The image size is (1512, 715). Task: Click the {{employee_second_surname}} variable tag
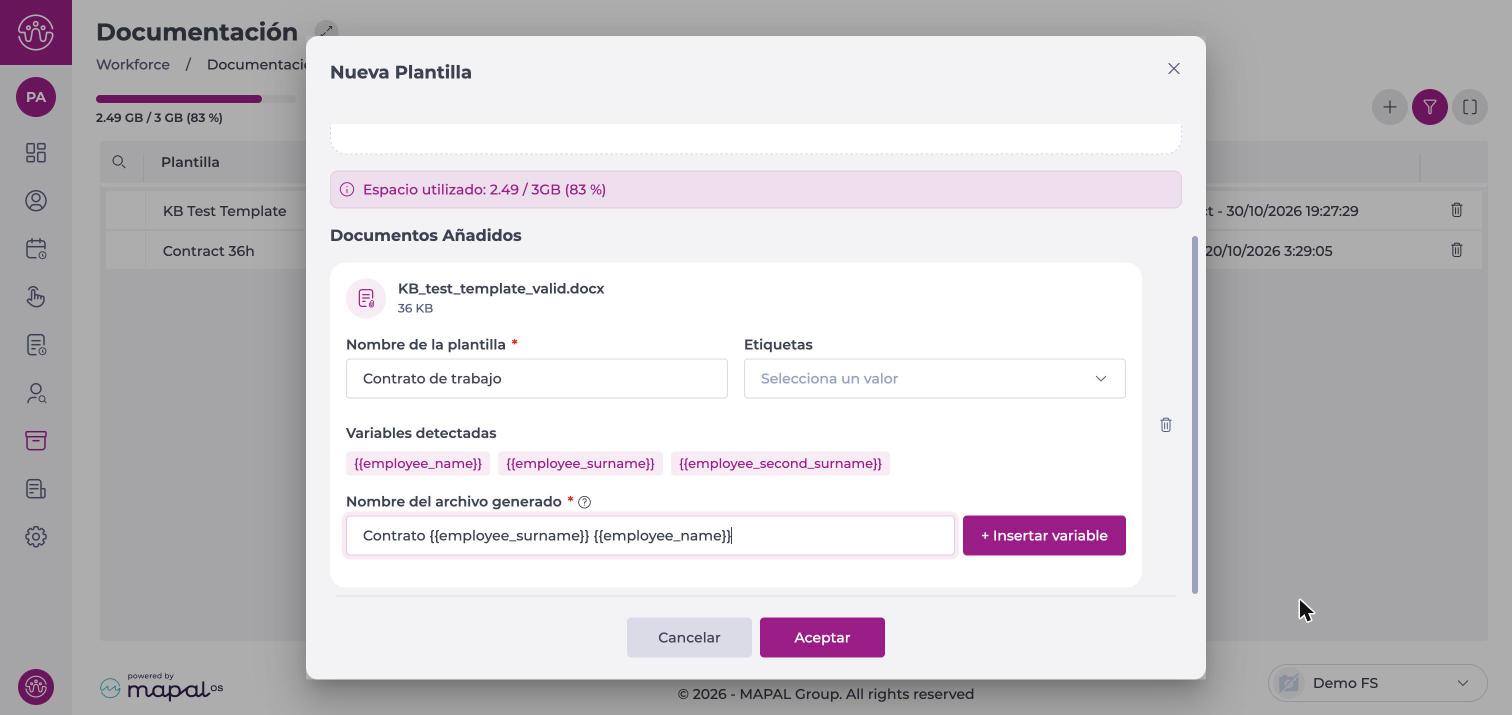780,464
